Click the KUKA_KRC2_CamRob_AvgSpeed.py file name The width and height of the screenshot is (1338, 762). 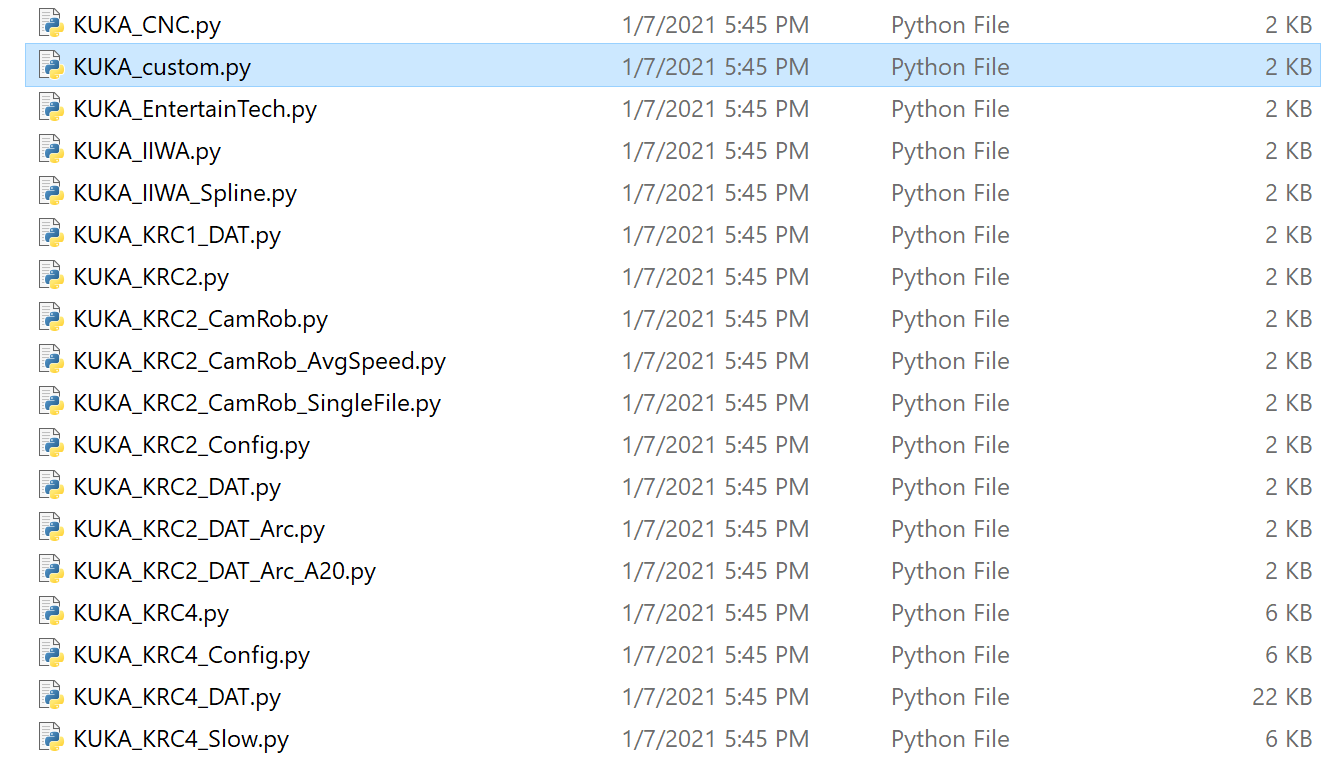(x=259, y=362)
